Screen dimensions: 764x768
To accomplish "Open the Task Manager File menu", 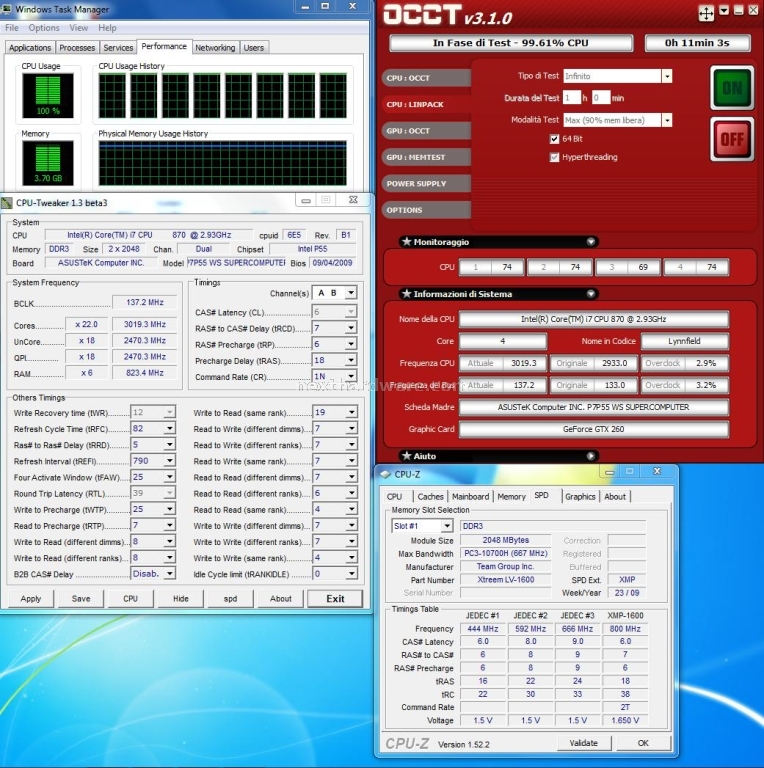I will [12, 28].
